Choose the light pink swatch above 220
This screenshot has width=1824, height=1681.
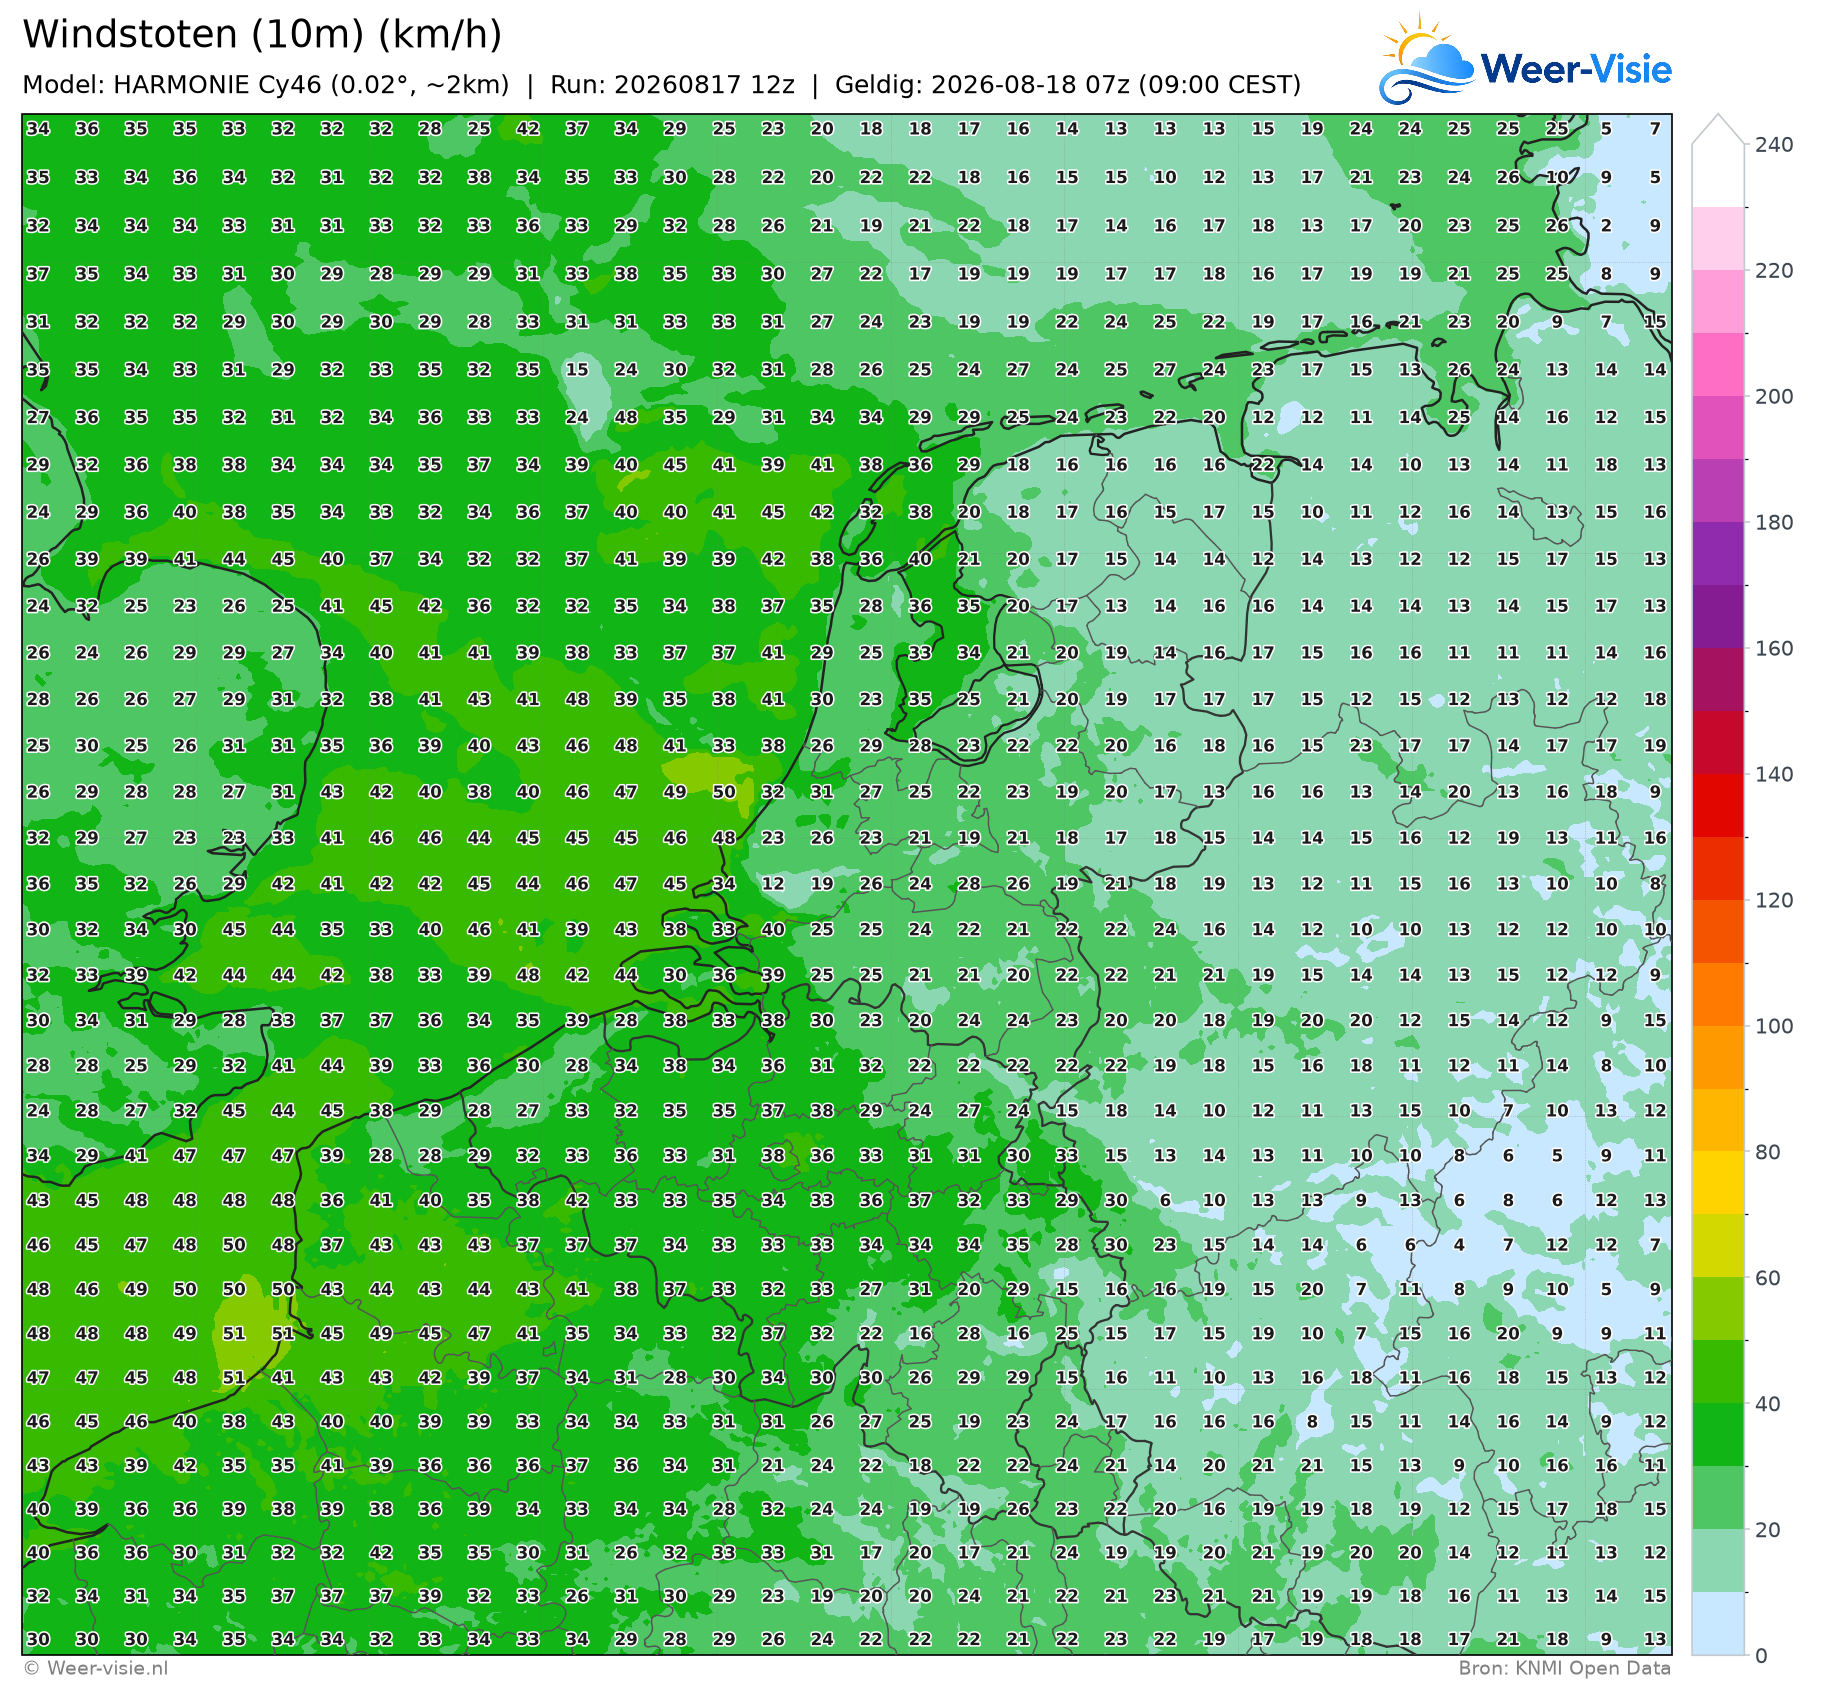[x=1718, y=238]
